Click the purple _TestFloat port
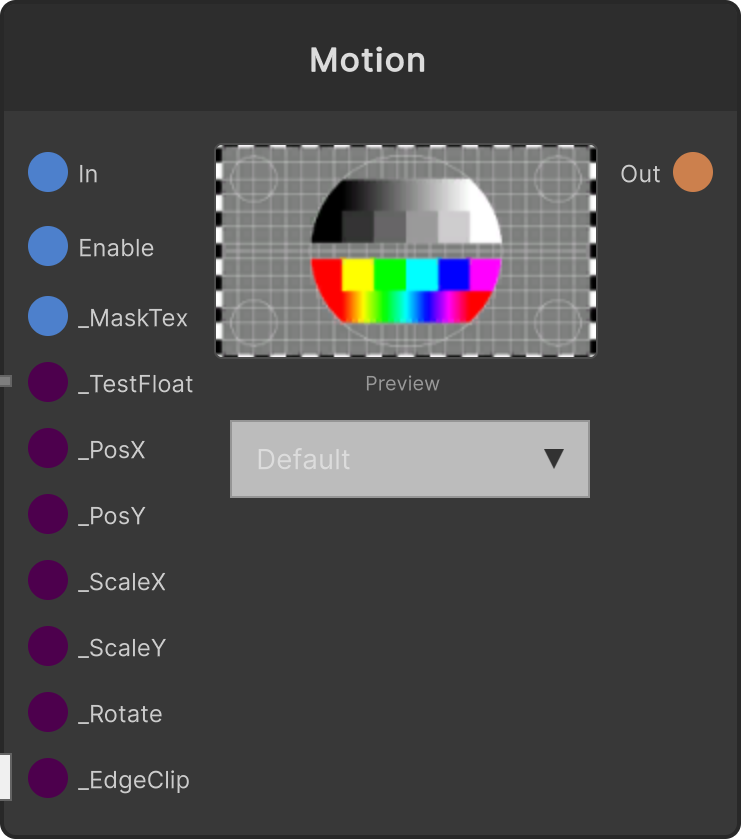741x839 pixels. point(48,382)
